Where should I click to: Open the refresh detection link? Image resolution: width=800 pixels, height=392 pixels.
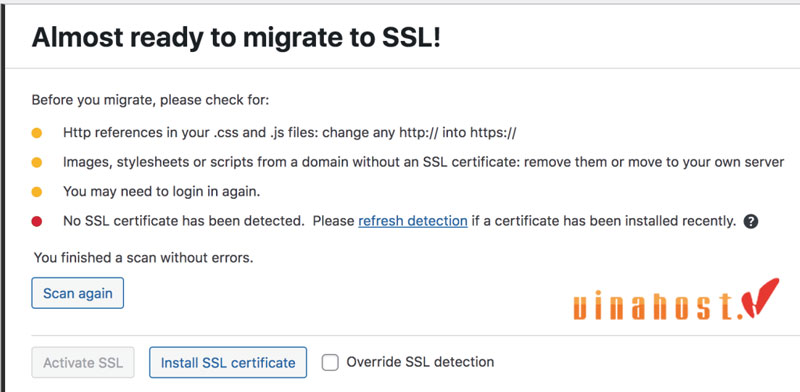click(x=413, y=221)
